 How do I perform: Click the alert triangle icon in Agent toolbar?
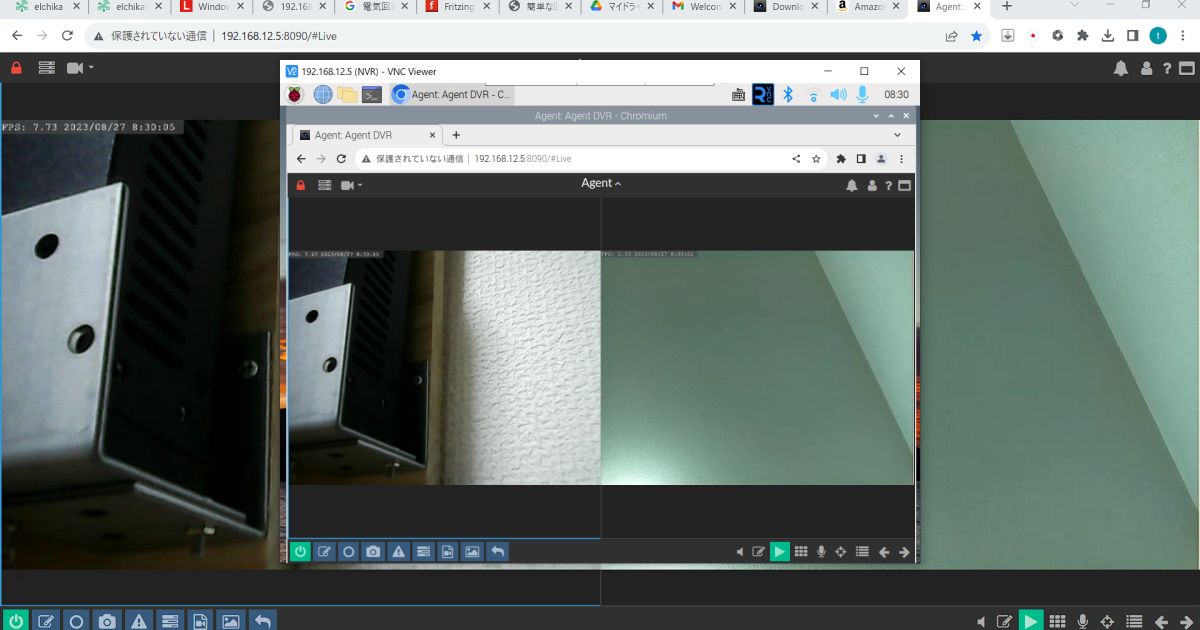click(397, 551)
